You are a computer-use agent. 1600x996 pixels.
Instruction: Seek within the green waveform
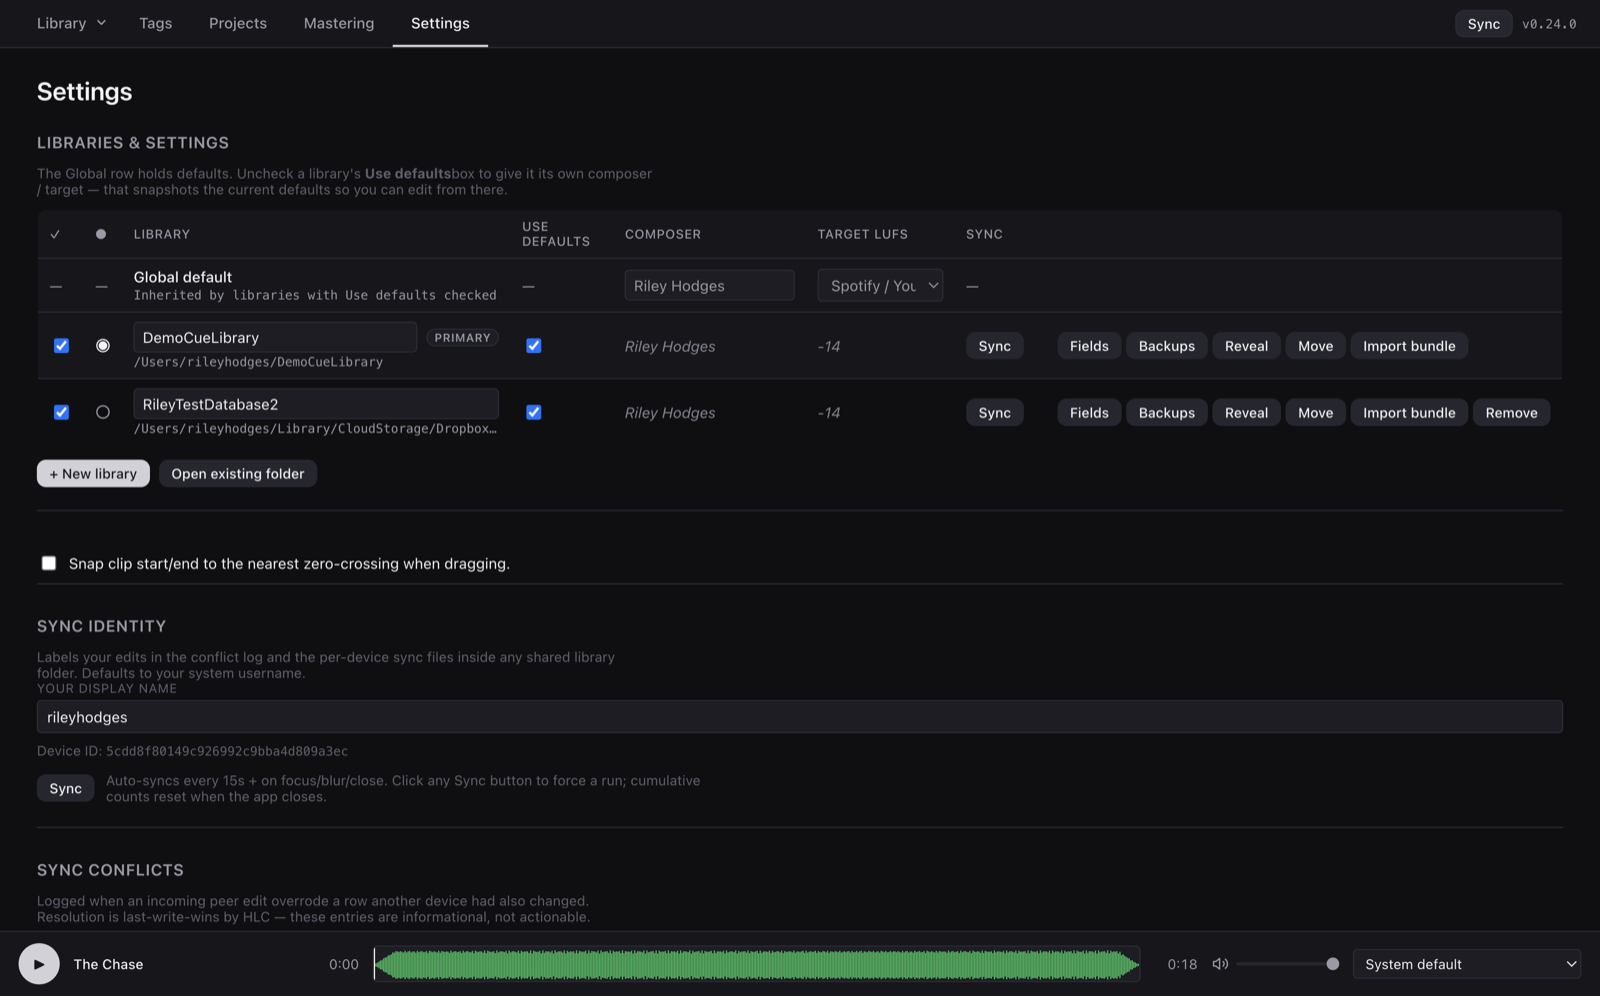coord(757,964)
